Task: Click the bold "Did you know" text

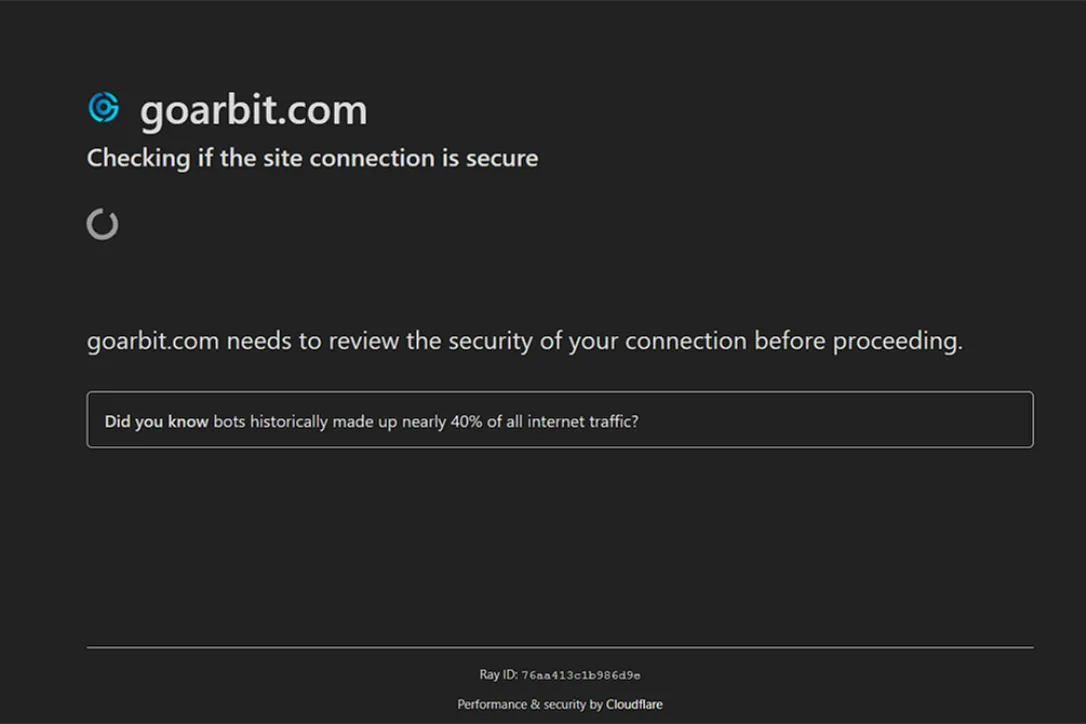Action: (157, 421)
